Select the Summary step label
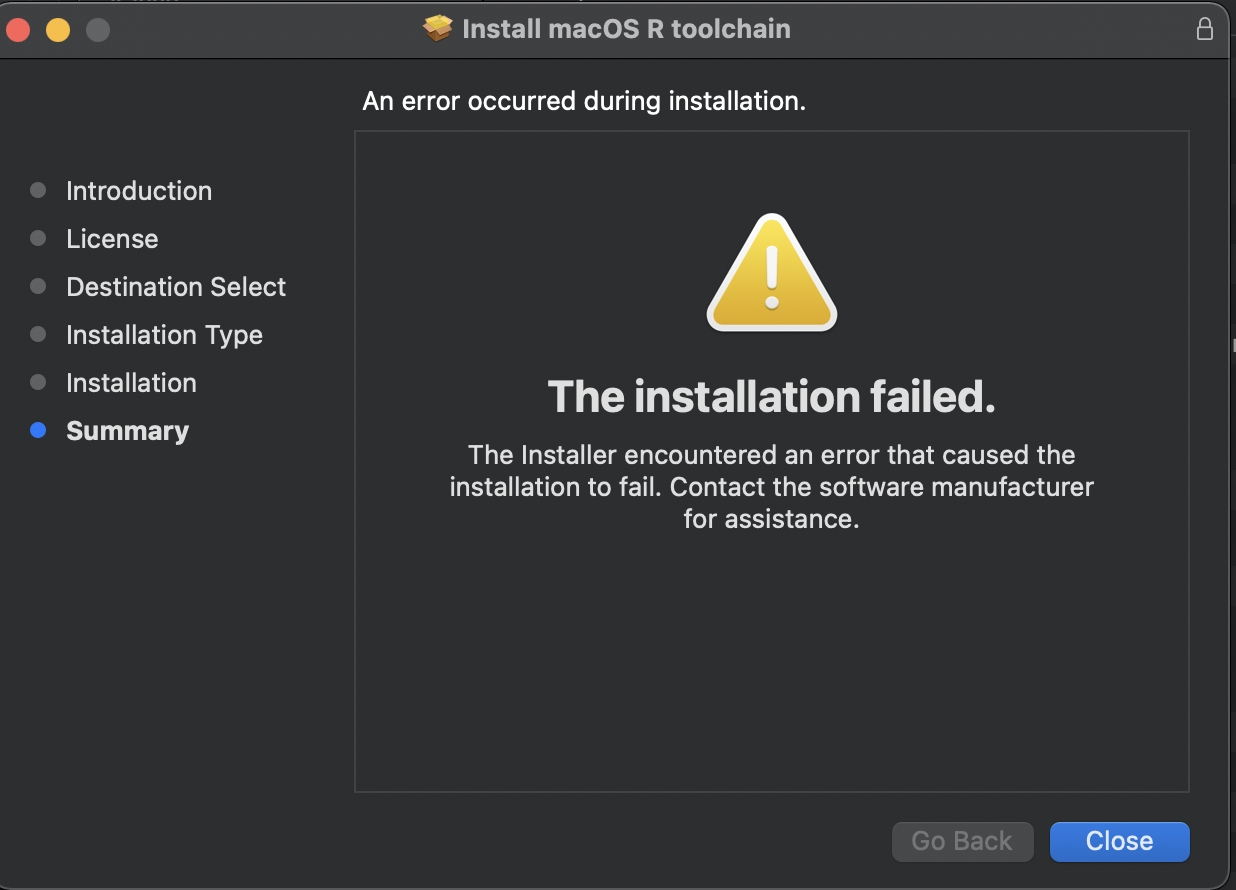The image size is (1236, 890). click(127, 431)
